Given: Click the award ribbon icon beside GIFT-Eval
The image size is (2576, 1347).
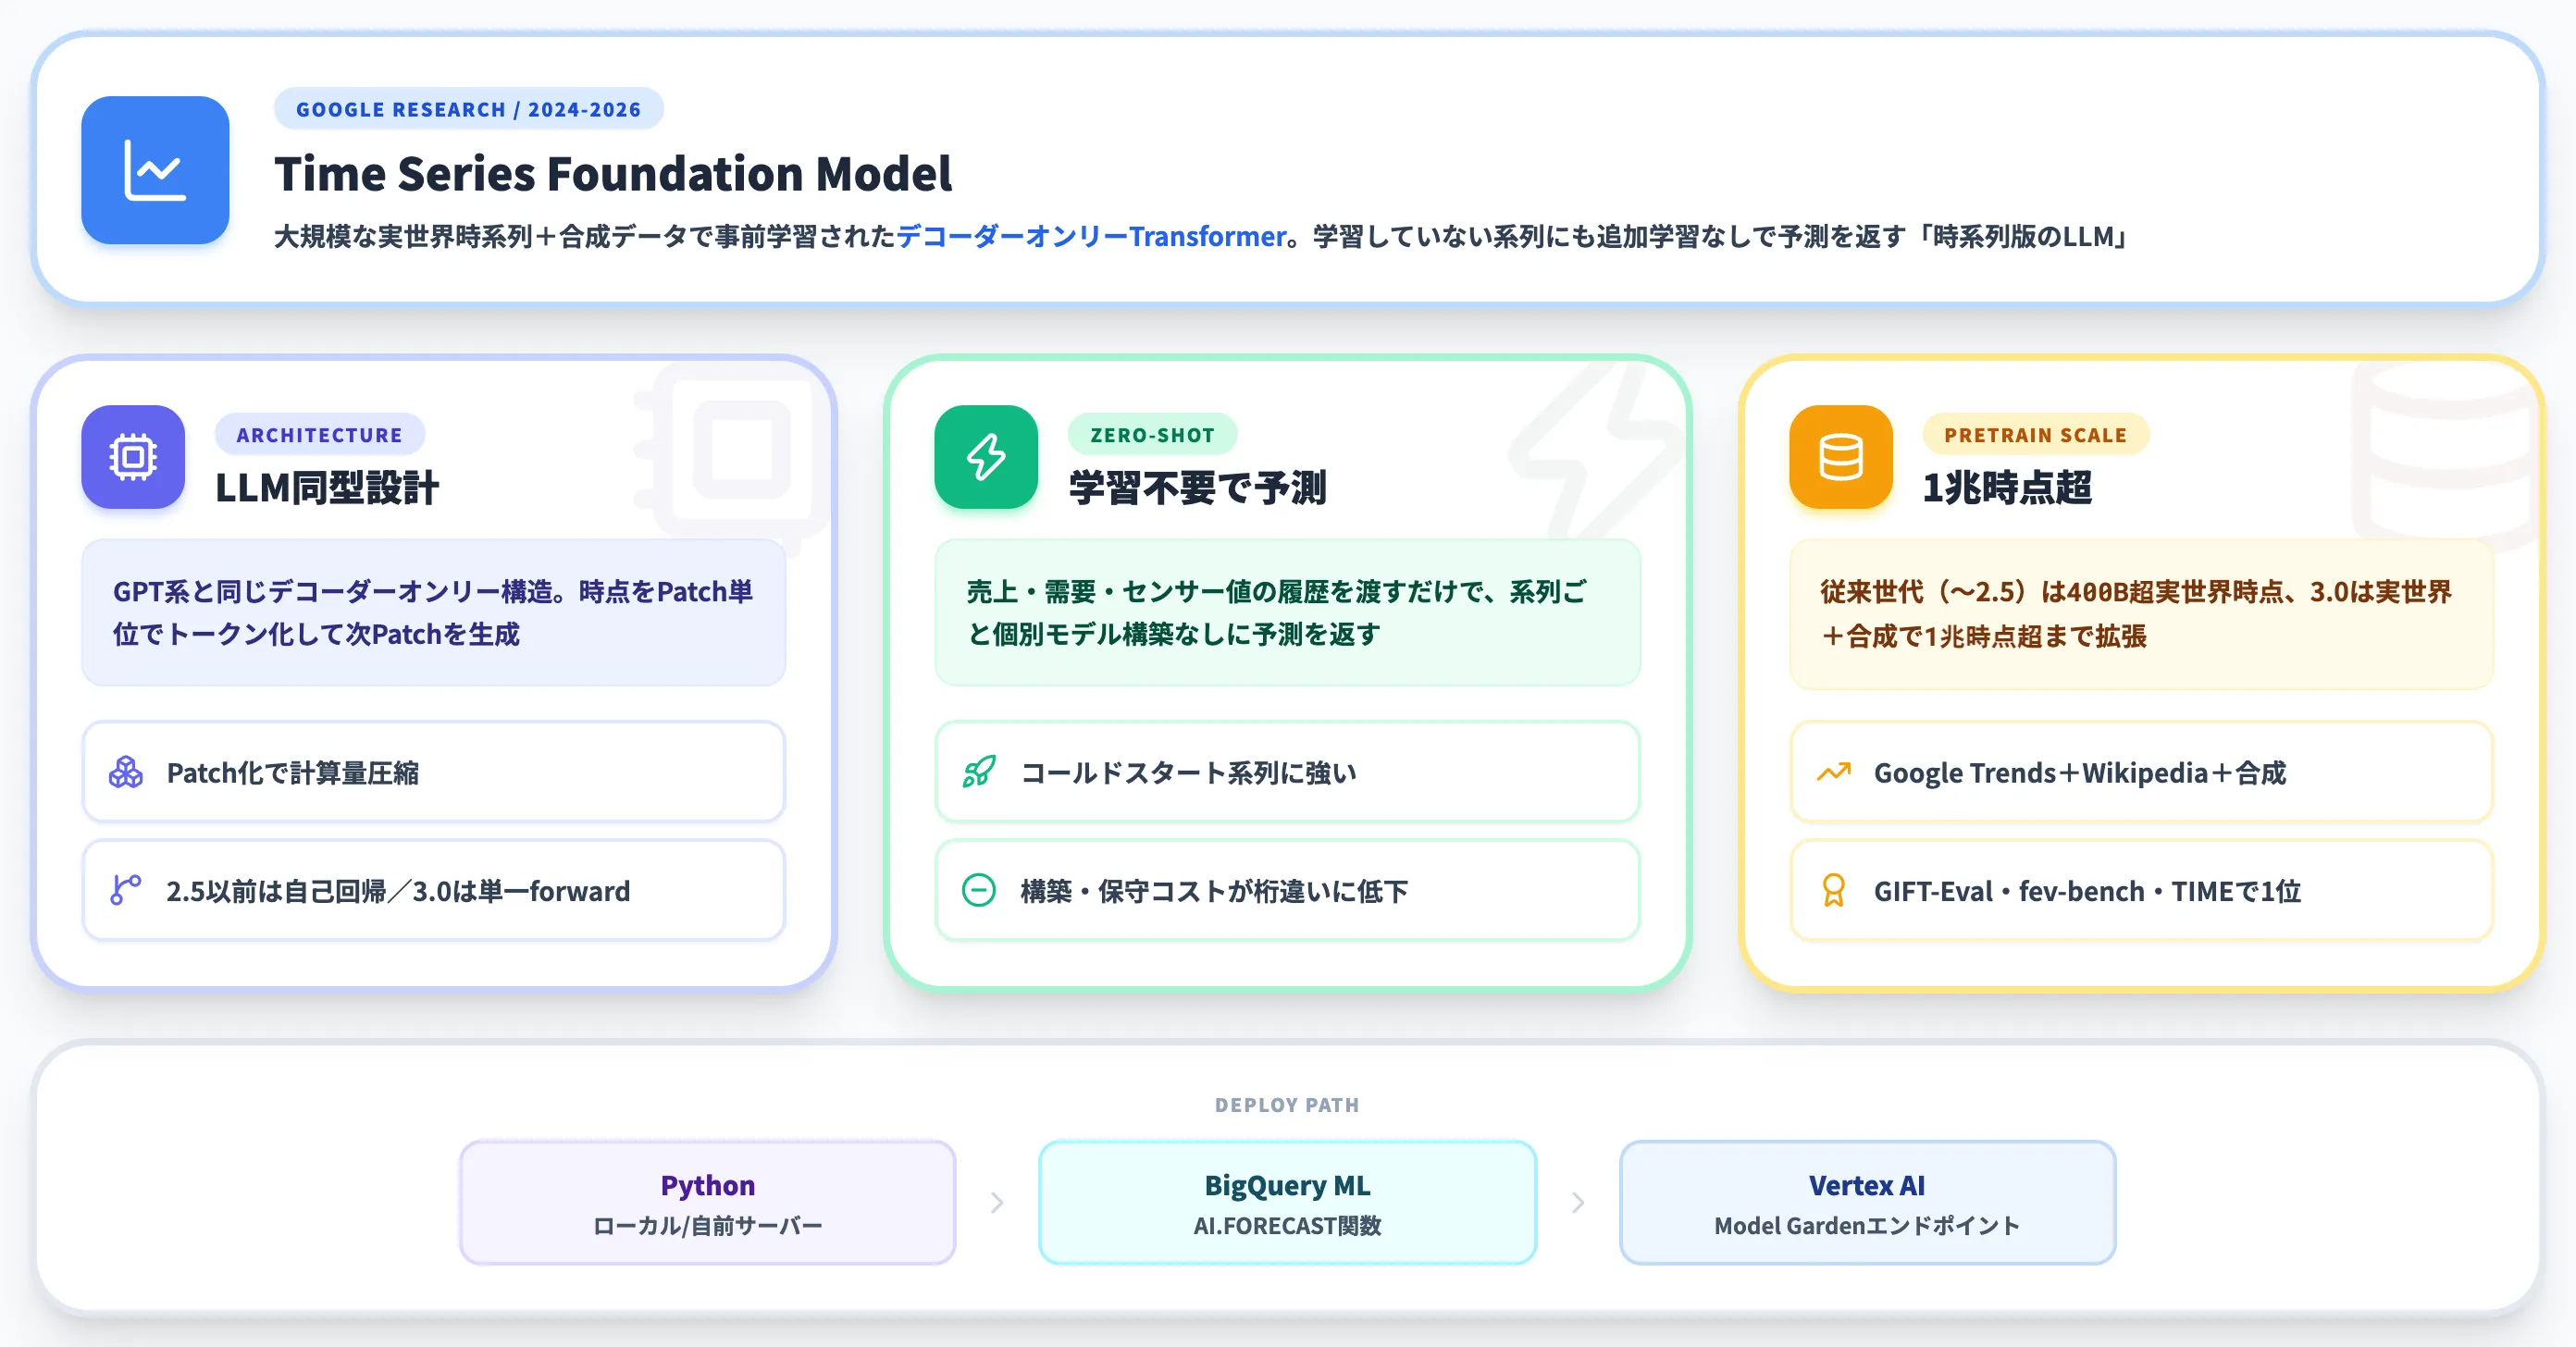Looking at the screenshot, I should [x=1834, y=890].
